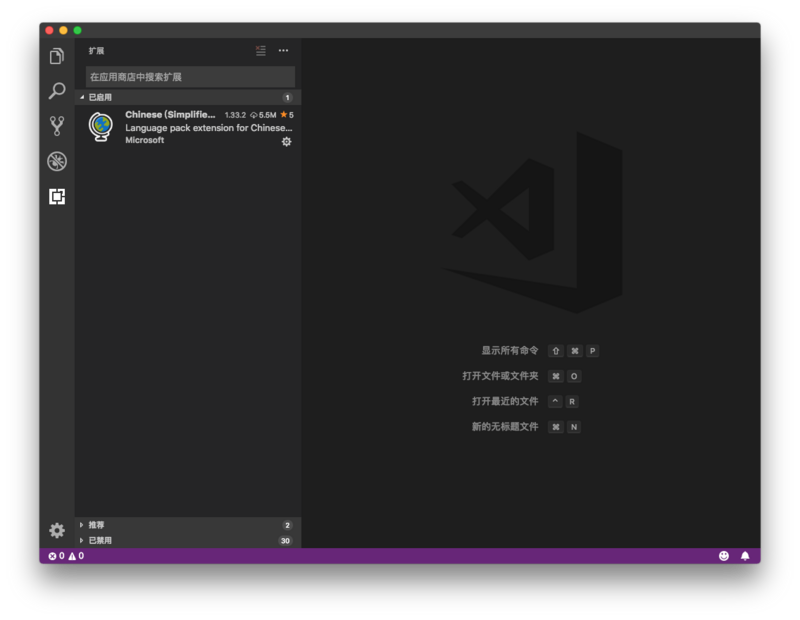Open the Debug view
Image resolution: width=800 pixels, height=620 pixels.
tap(57, 161)
